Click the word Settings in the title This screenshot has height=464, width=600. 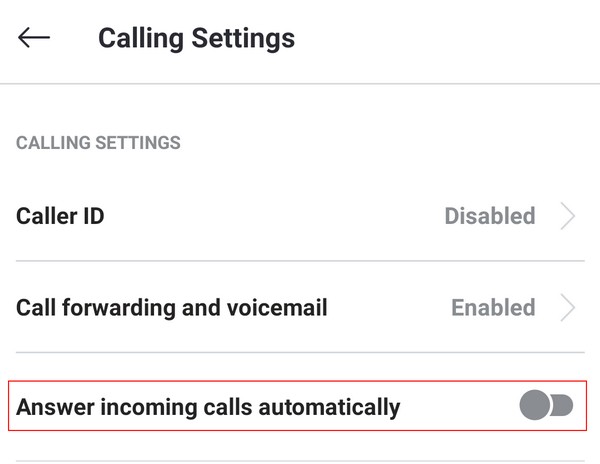243,39
